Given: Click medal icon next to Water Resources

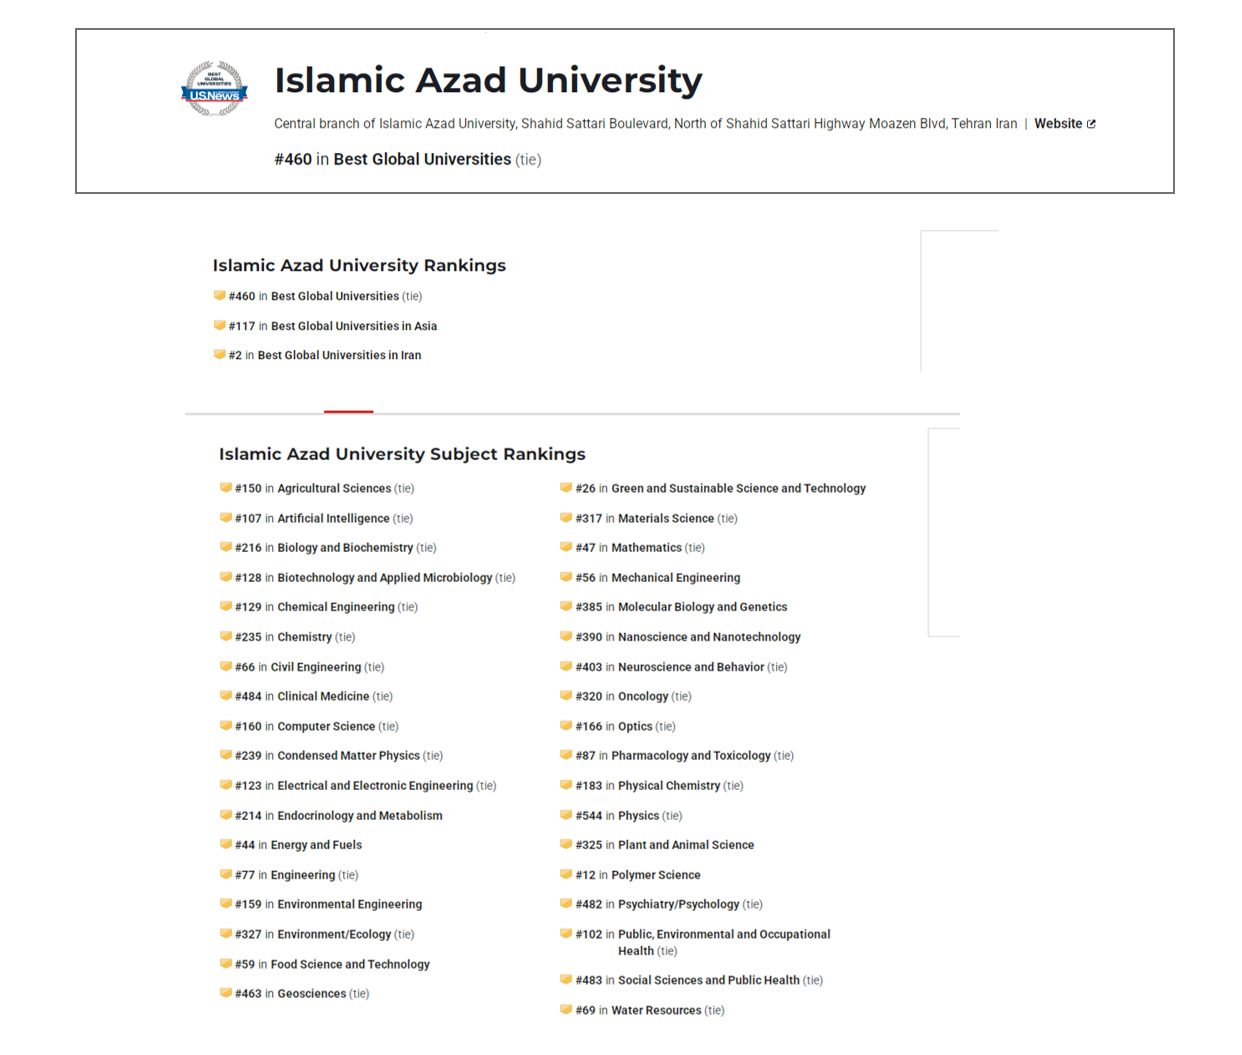Looking at the screenshot, I should [566, 1009].
